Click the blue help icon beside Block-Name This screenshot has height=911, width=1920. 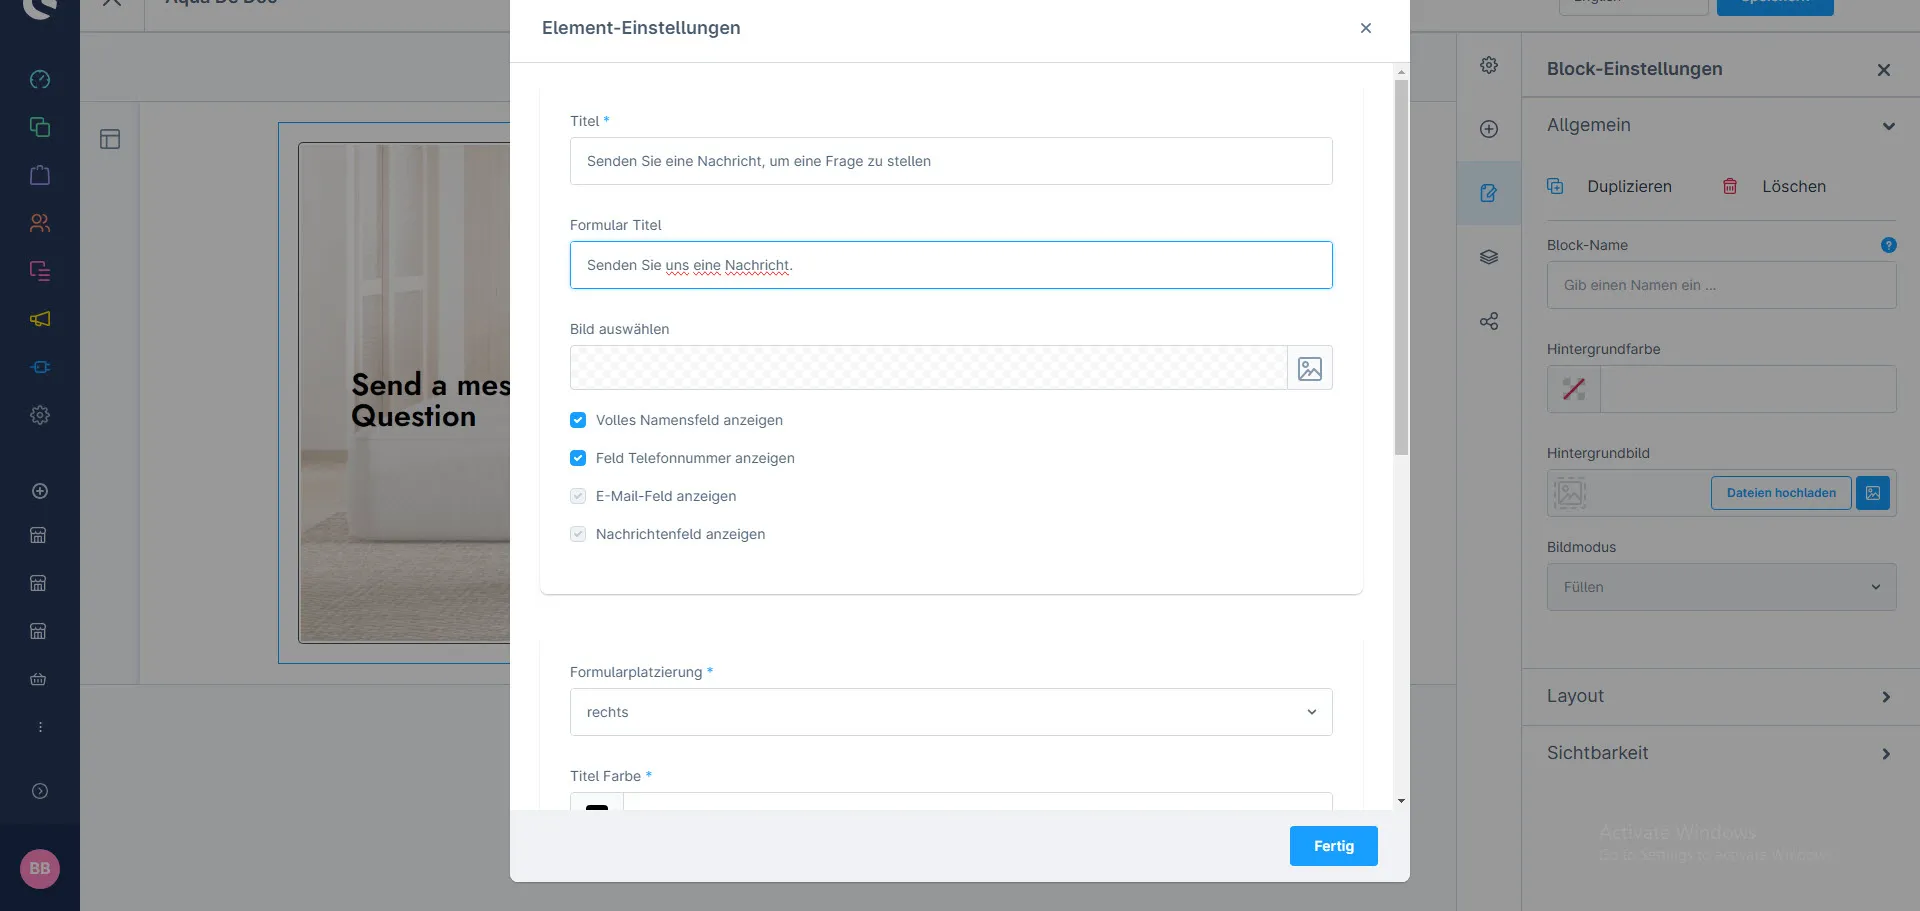click(1888, 245)
